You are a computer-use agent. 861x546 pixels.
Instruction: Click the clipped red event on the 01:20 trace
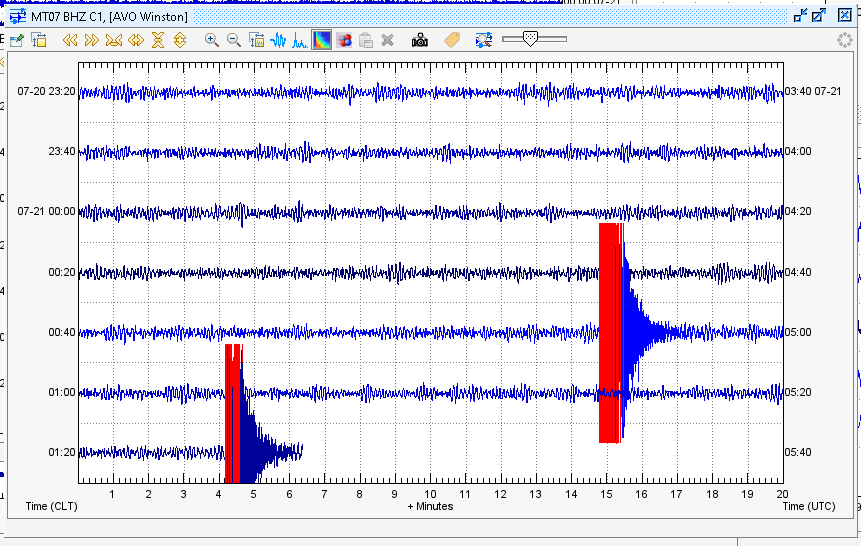point(233,413)
